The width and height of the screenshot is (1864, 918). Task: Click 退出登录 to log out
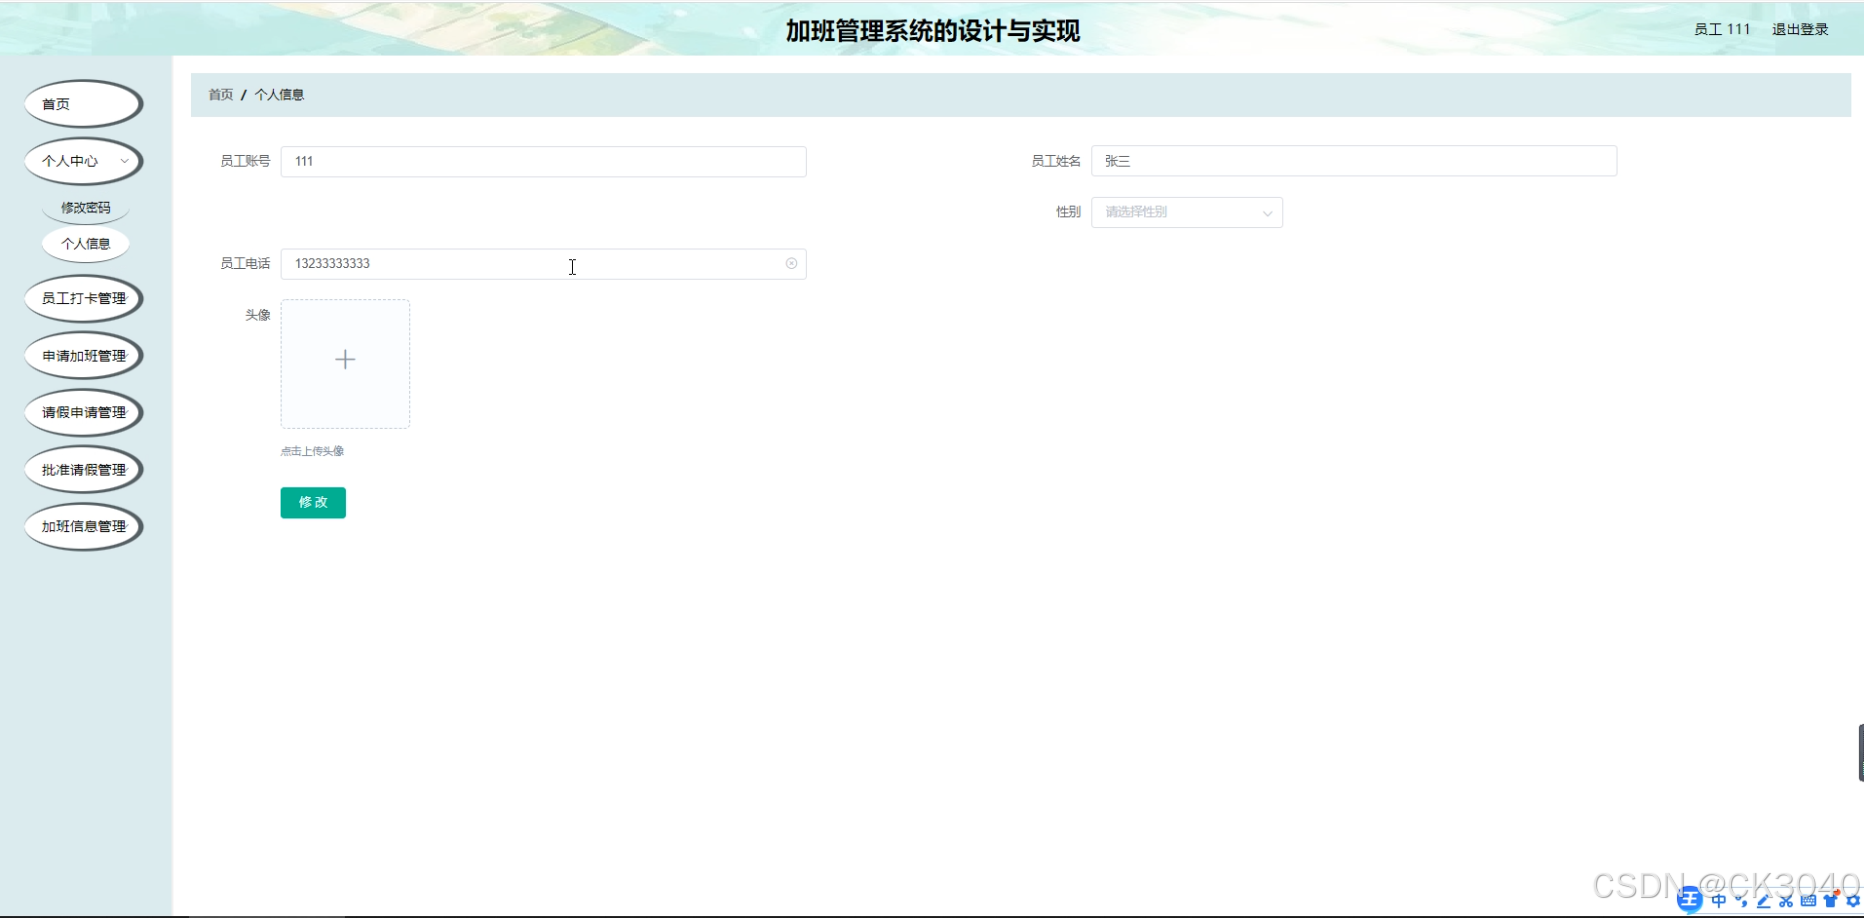point(1799,29)
